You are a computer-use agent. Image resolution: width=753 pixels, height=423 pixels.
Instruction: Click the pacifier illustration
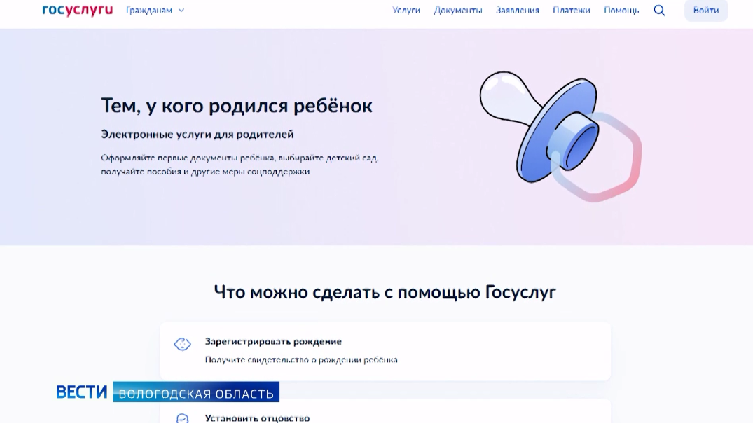[x=560, y=135]
